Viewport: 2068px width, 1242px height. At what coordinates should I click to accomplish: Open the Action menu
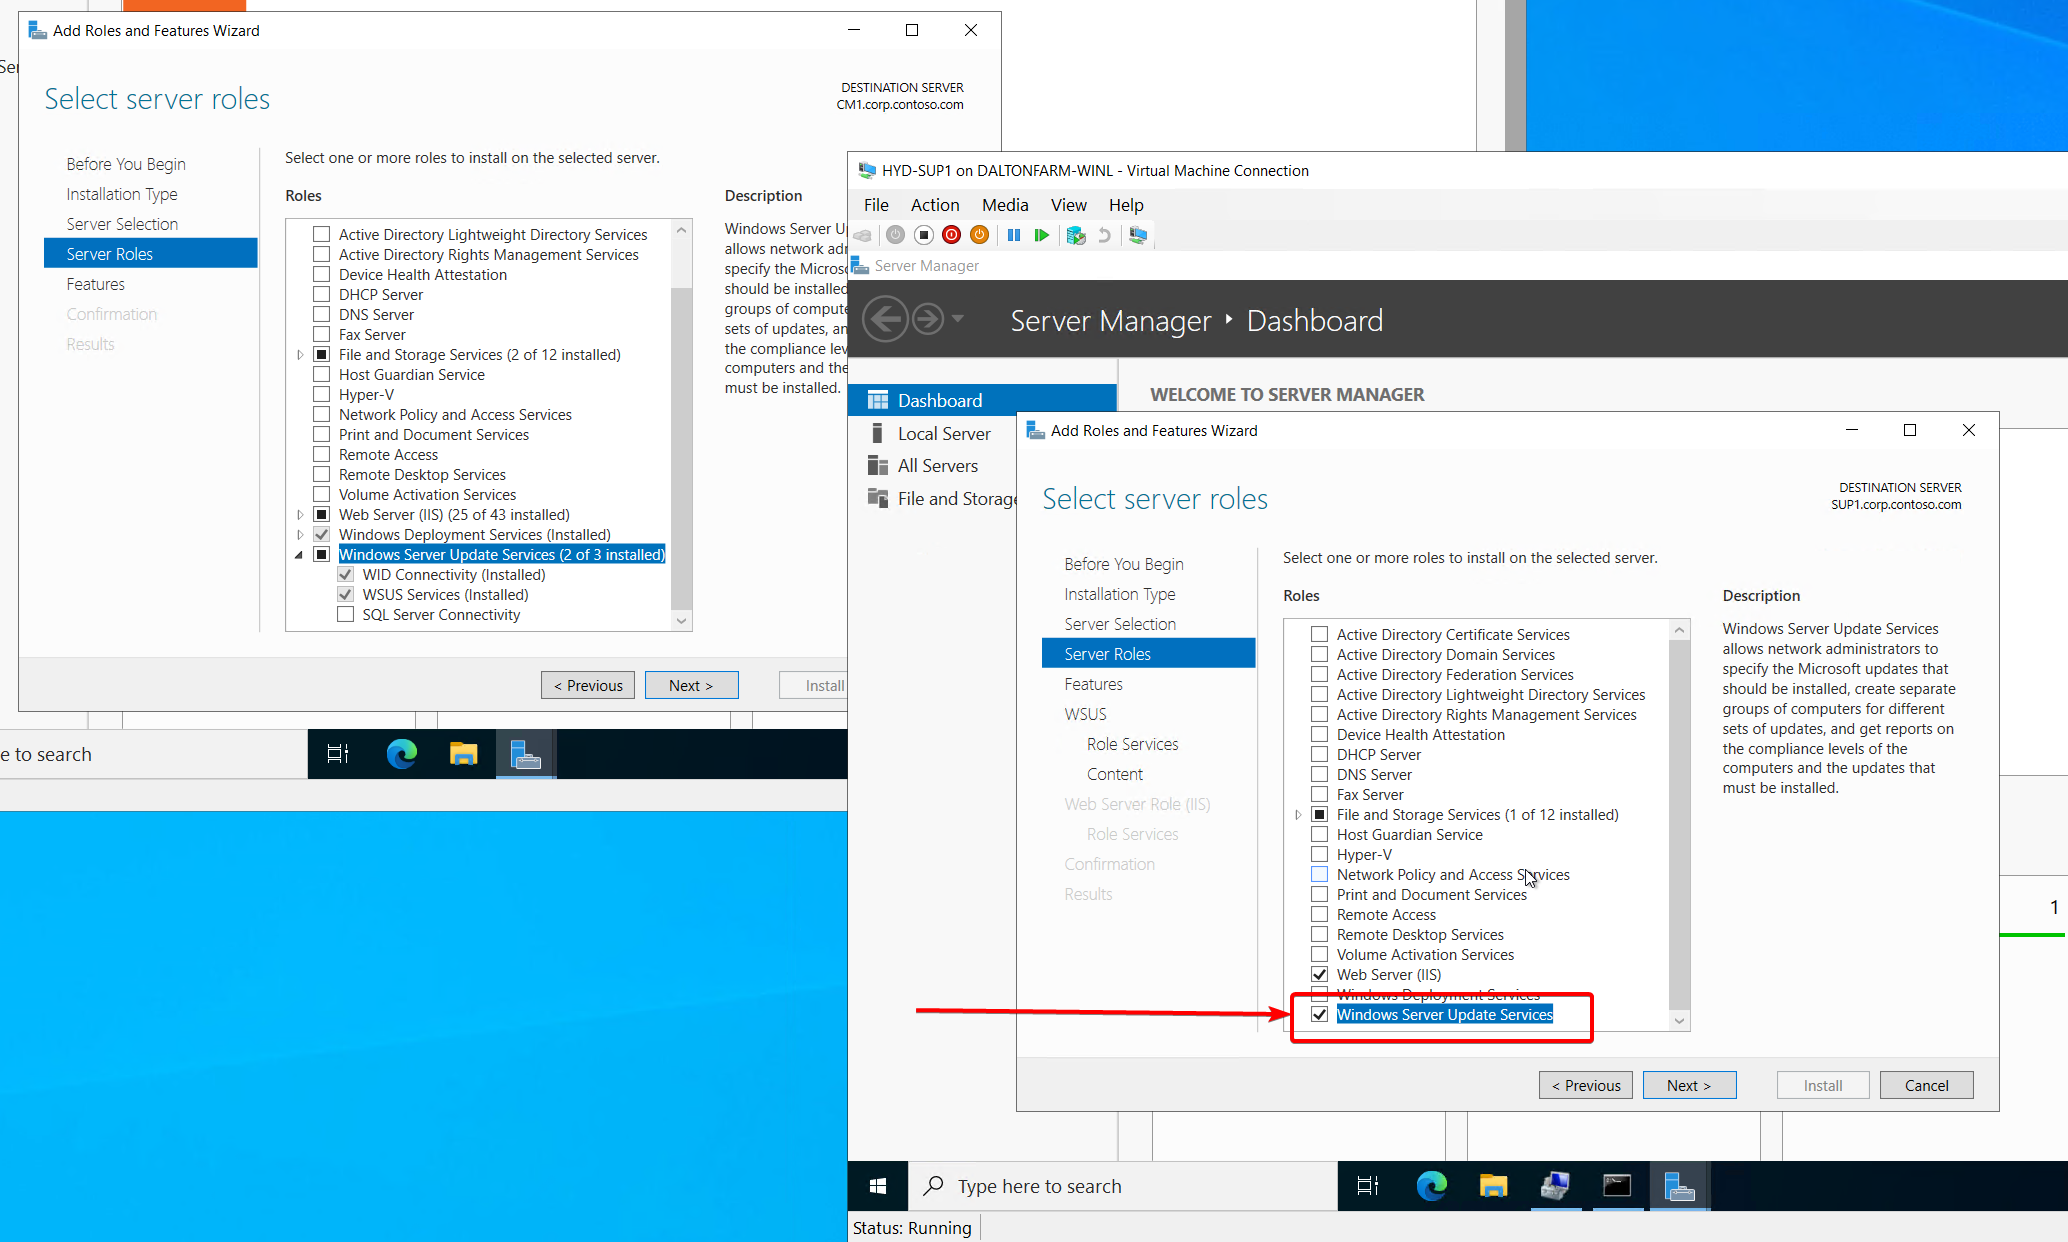coord(935,204)
